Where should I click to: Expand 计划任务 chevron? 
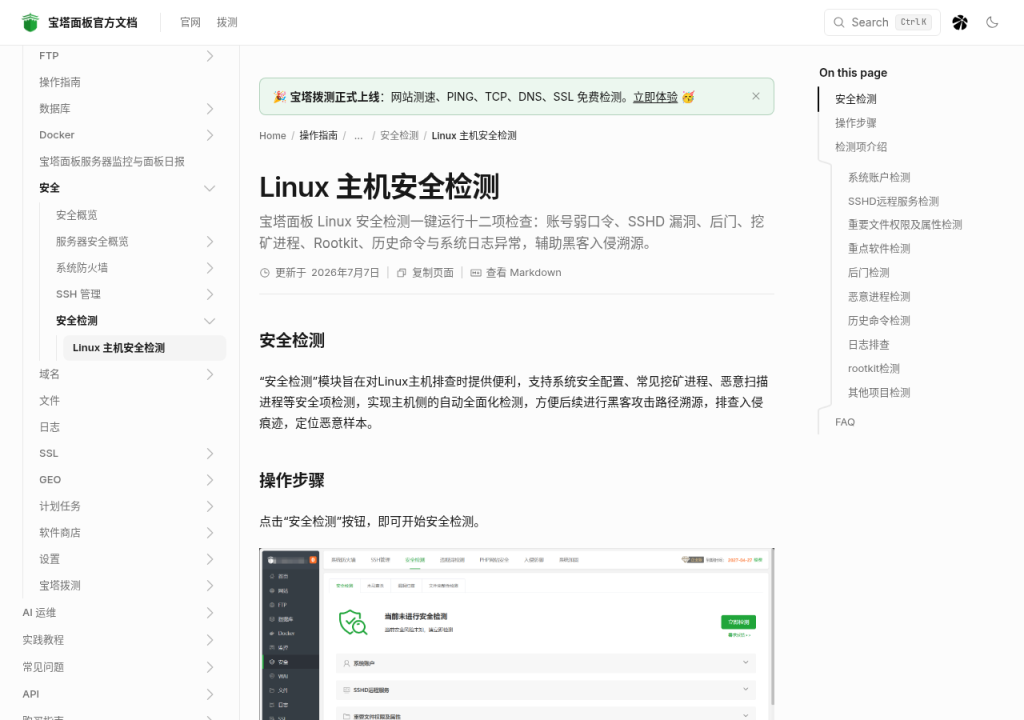click(210, 506)
